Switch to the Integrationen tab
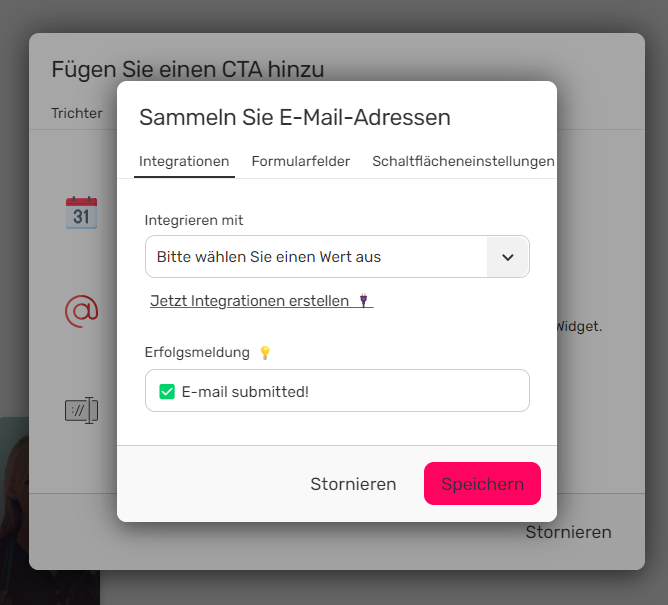Screen dimensions: 668x605 tap(184, 161)
